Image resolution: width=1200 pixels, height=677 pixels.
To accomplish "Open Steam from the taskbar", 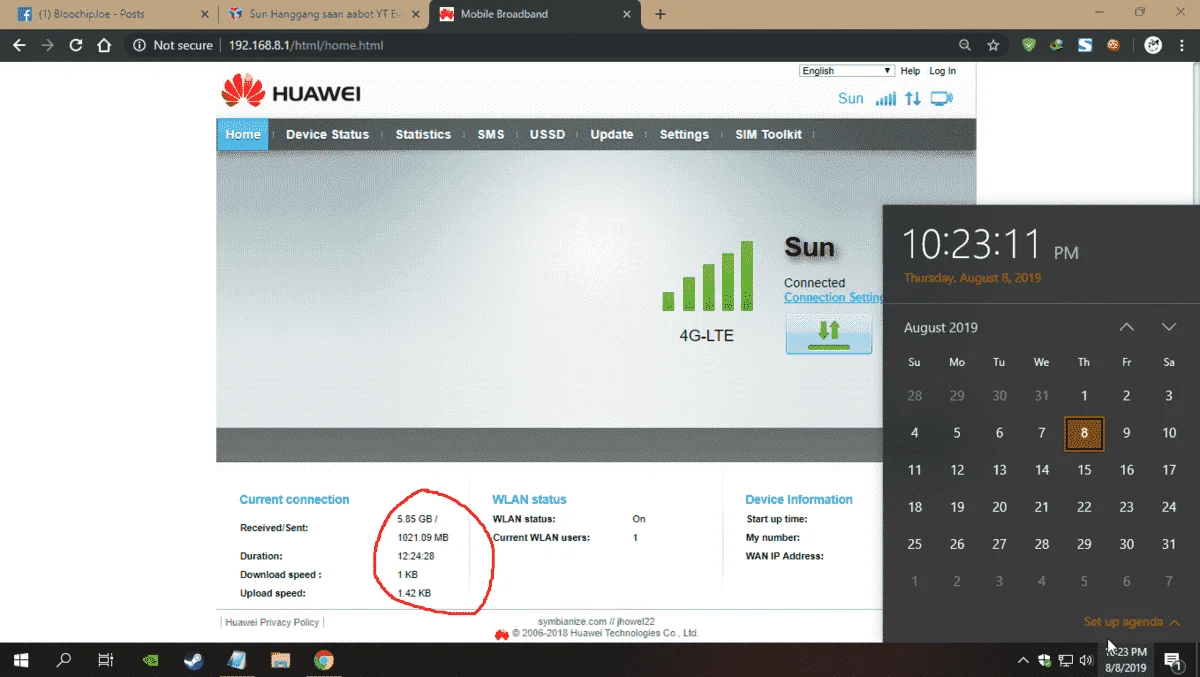I will point(193,660).
